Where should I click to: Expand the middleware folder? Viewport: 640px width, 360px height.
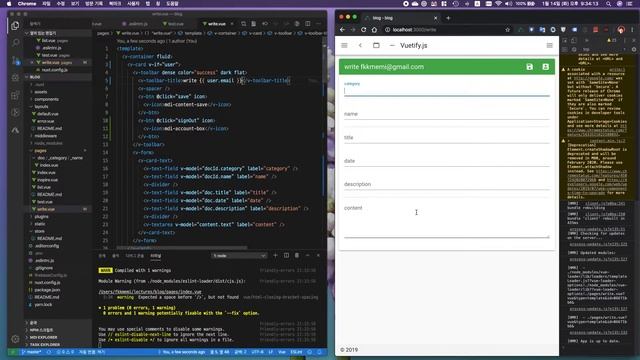45,136
